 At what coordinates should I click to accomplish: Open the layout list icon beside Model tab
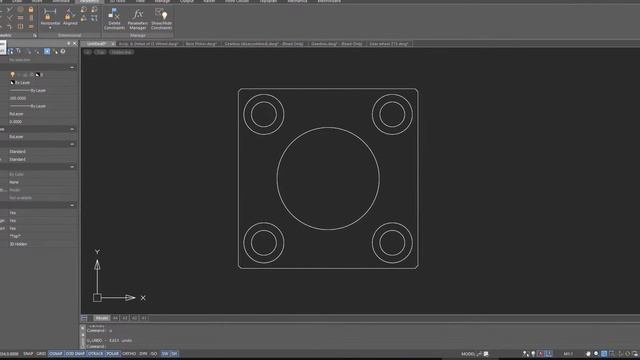point(84,318)
